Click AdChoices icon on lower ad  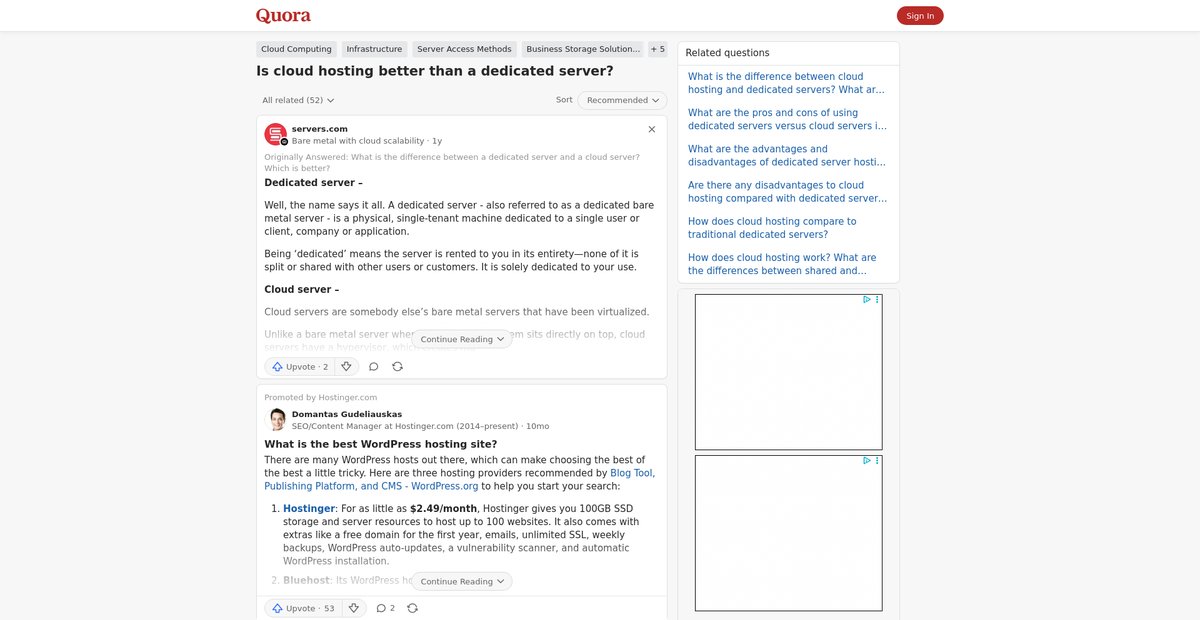click(867, 461)
